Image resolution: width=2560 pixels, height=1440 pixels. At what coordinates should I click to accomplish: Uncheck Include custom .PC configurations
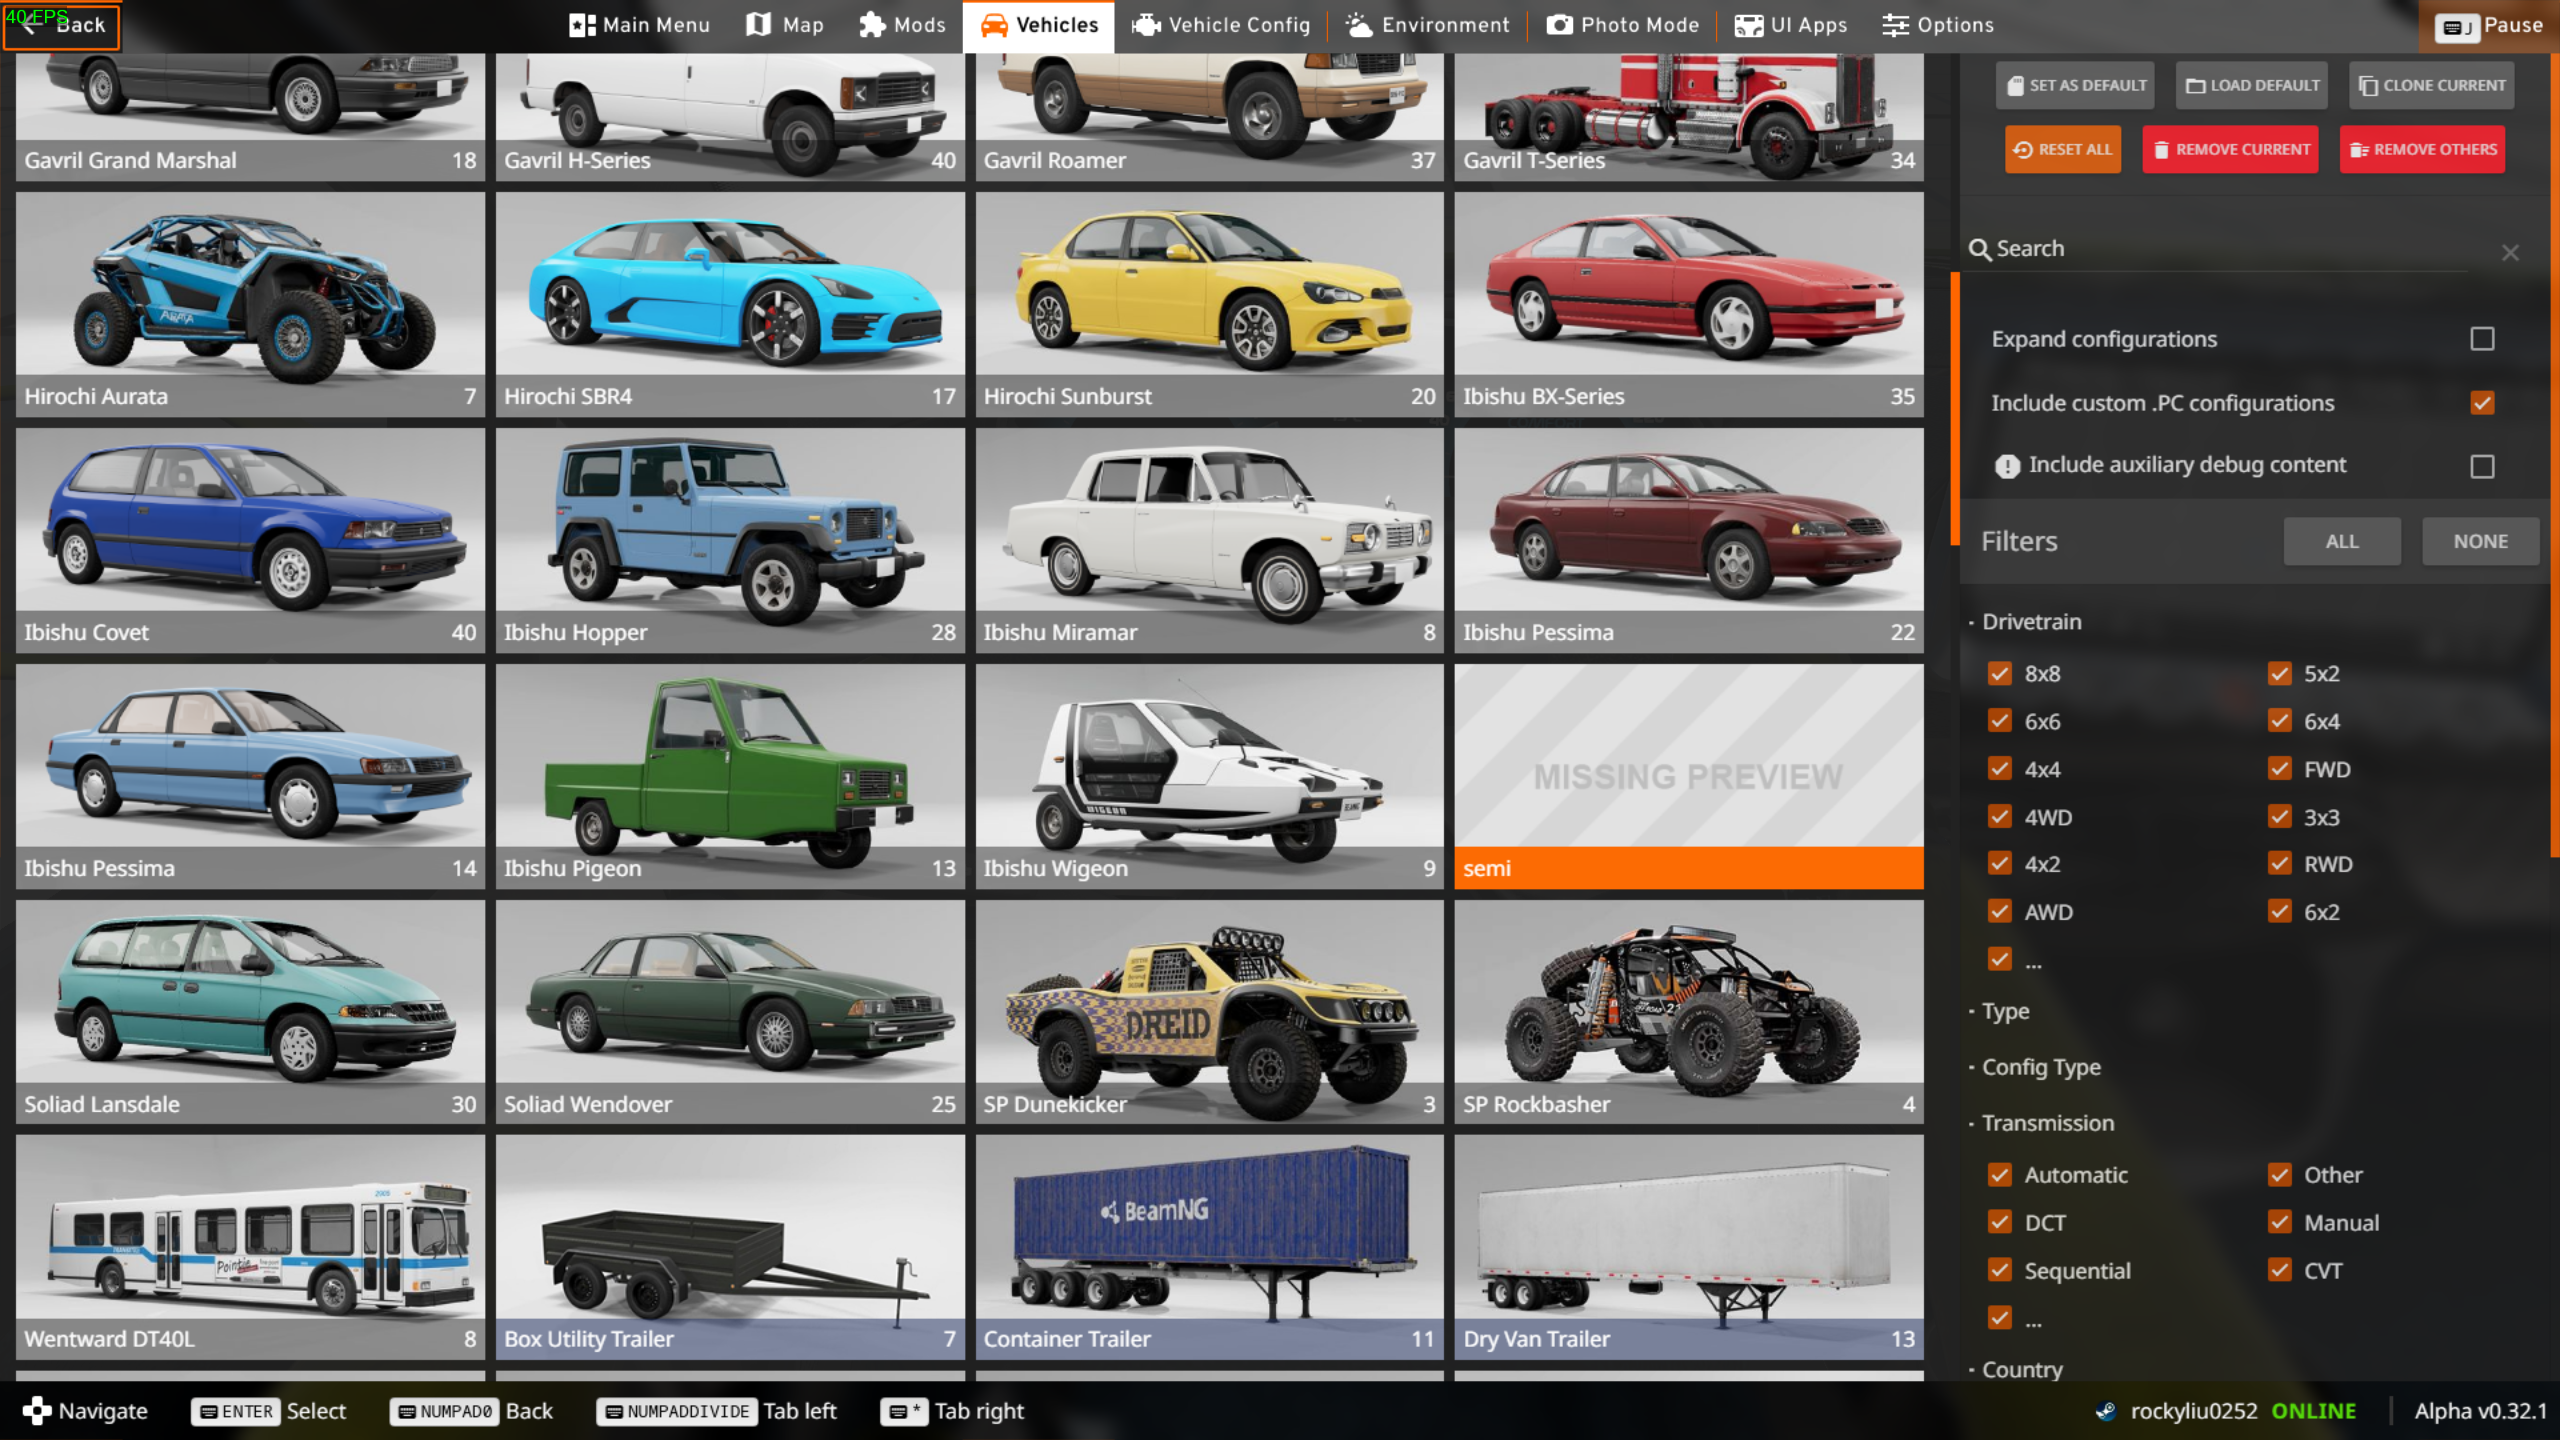pyautogui.click(x=2481, y=403)
